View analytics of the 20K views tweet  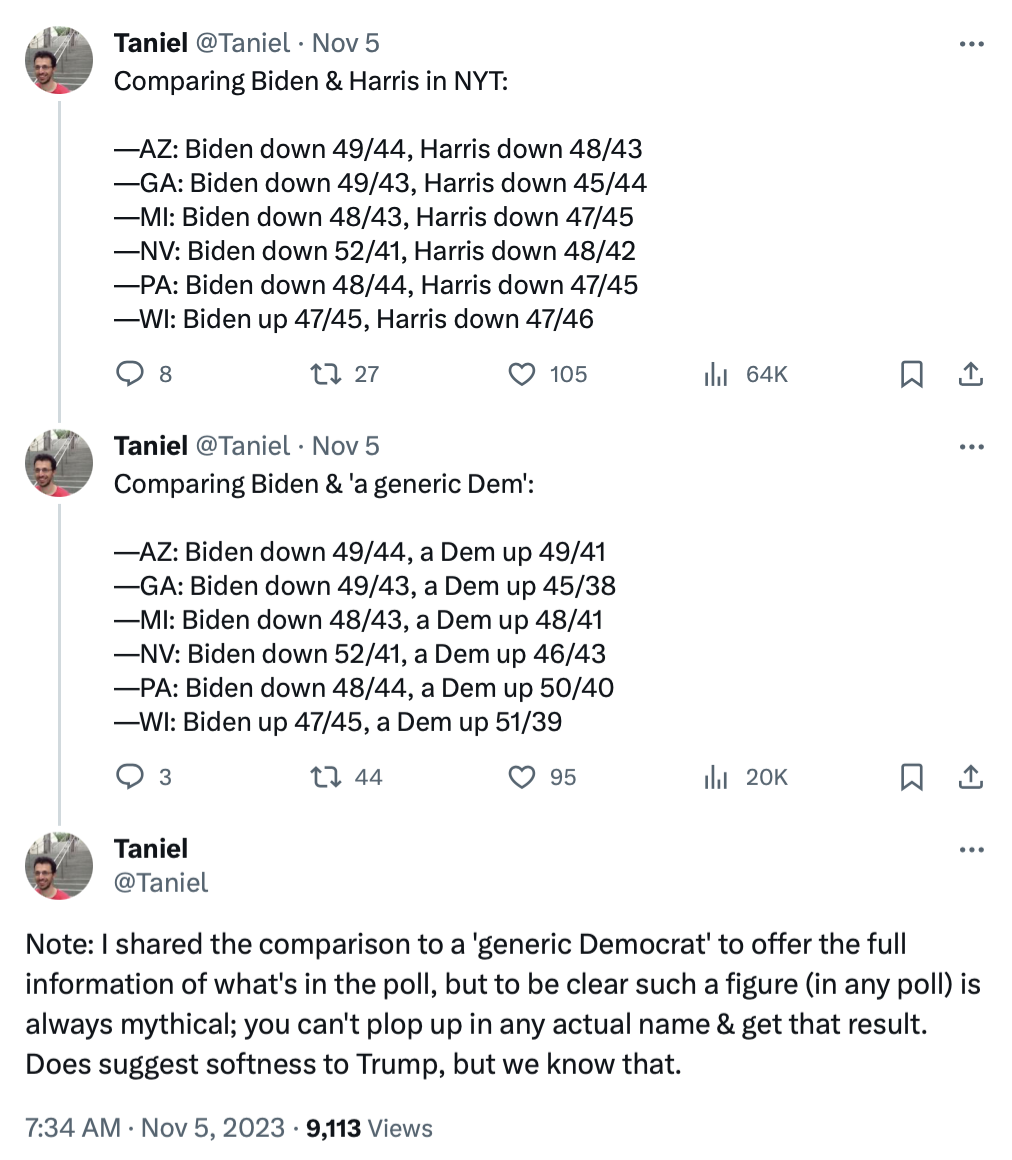715,777
